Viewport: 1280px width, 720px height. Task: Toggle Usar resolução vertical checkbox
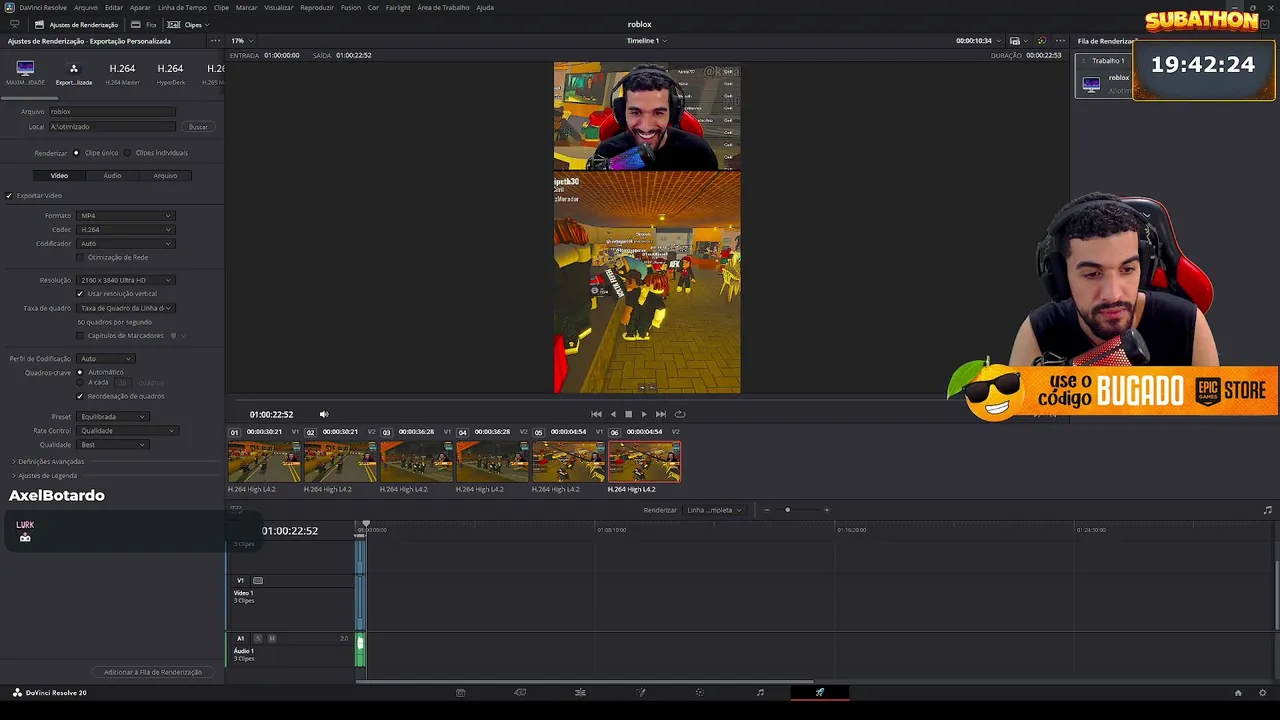click(x=80, y=294)
